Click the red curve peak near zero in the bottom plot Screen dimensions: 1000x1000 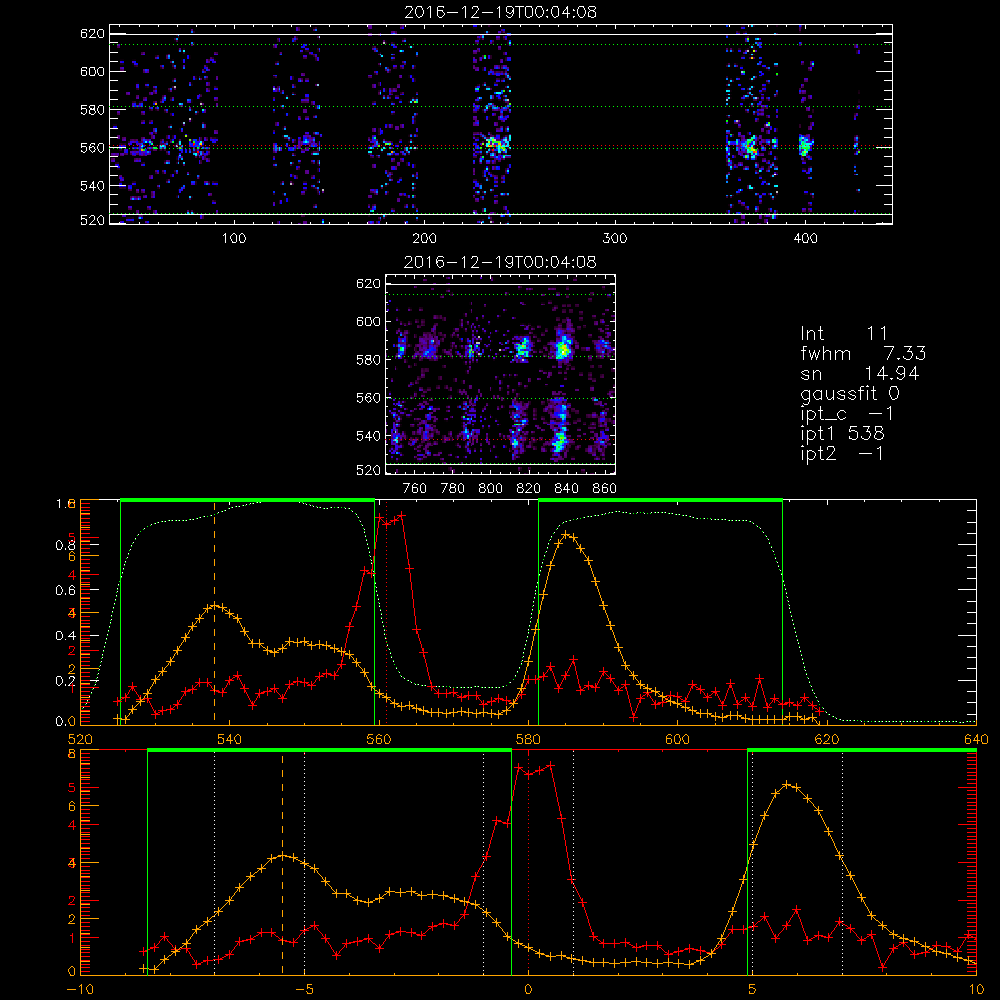point(550,765)
